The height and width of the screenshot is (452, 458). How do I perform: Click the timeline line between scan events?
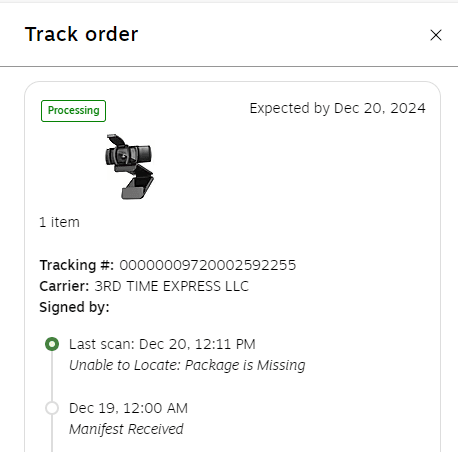(52, 376)
